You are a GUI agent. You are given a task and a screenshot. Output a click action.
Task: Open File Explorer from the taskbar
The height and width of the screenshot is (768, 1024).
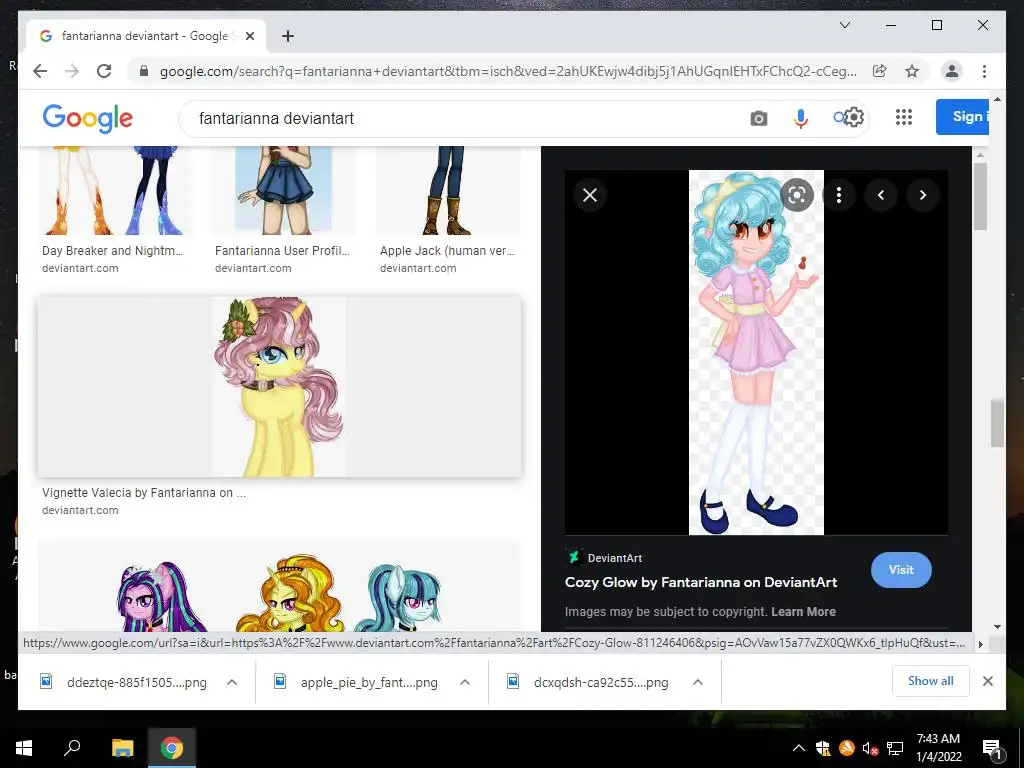(x=122, y=748)
